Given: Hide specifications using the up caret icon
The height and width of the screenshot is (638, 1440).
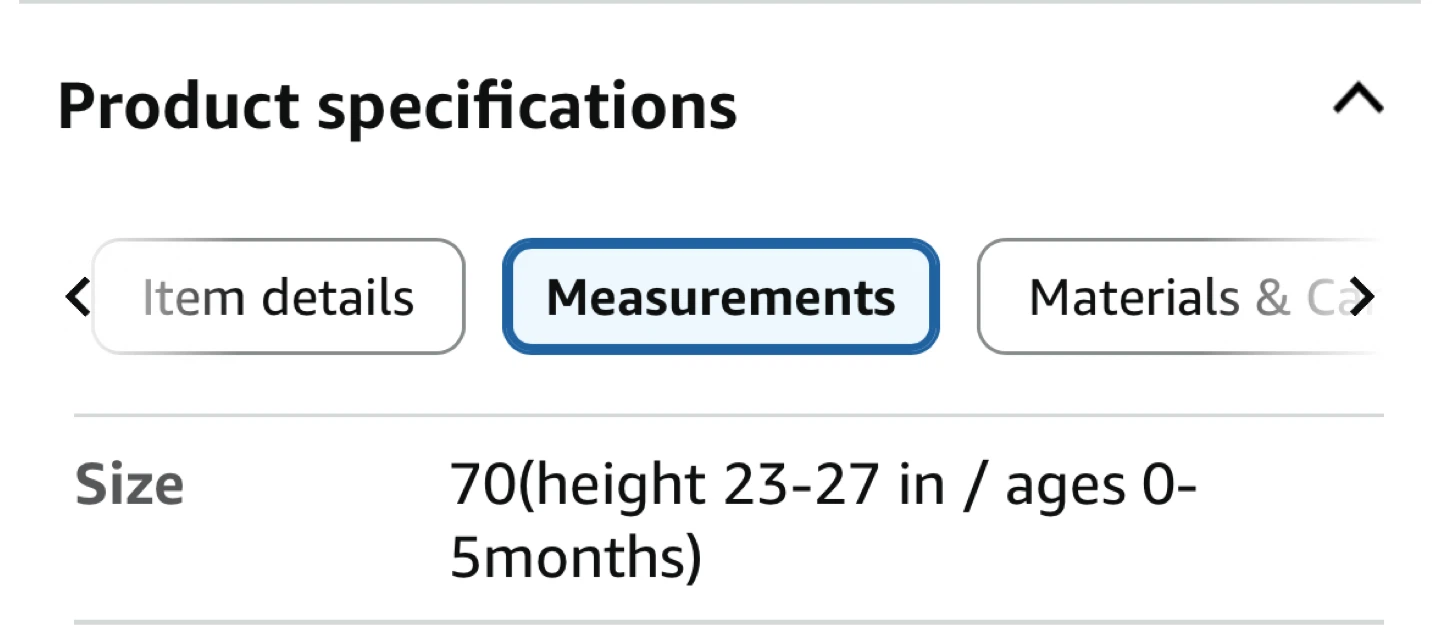Looking at the screenshot, I should [x=1358, y=101].
